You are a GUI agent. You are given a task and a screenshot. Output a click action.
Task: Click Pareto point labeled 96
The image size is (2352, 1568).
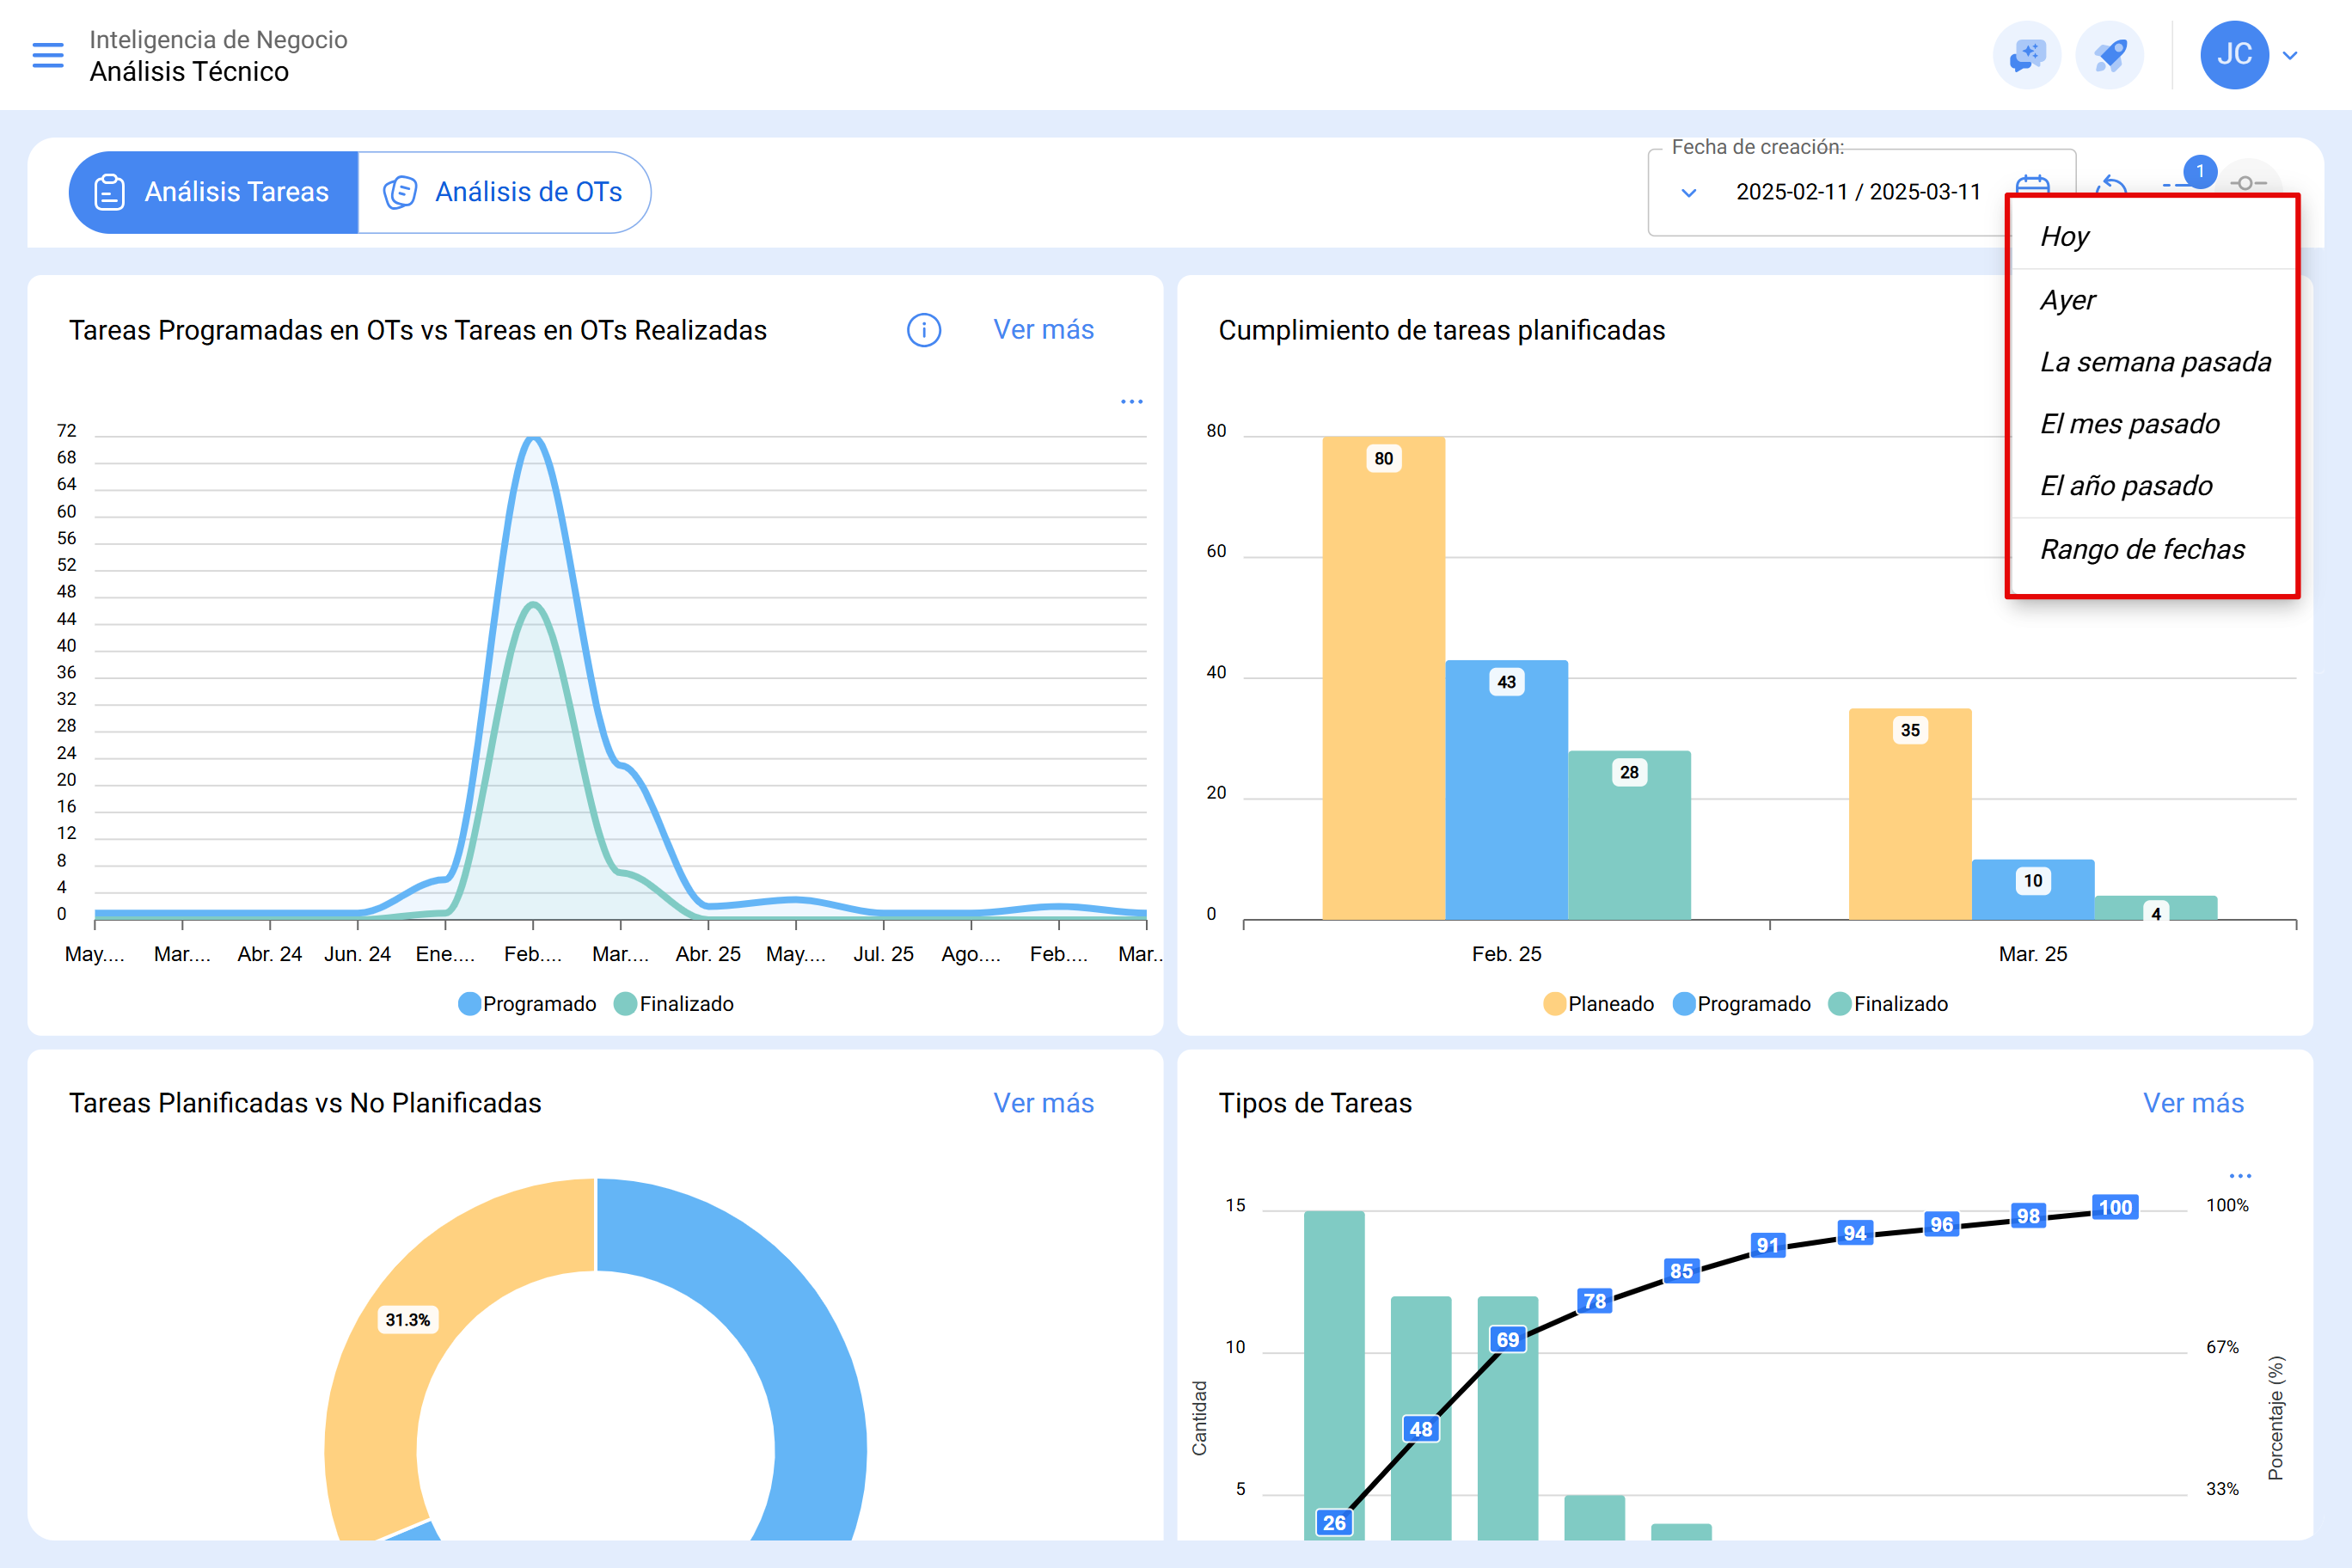[x=1942, y=1224]
